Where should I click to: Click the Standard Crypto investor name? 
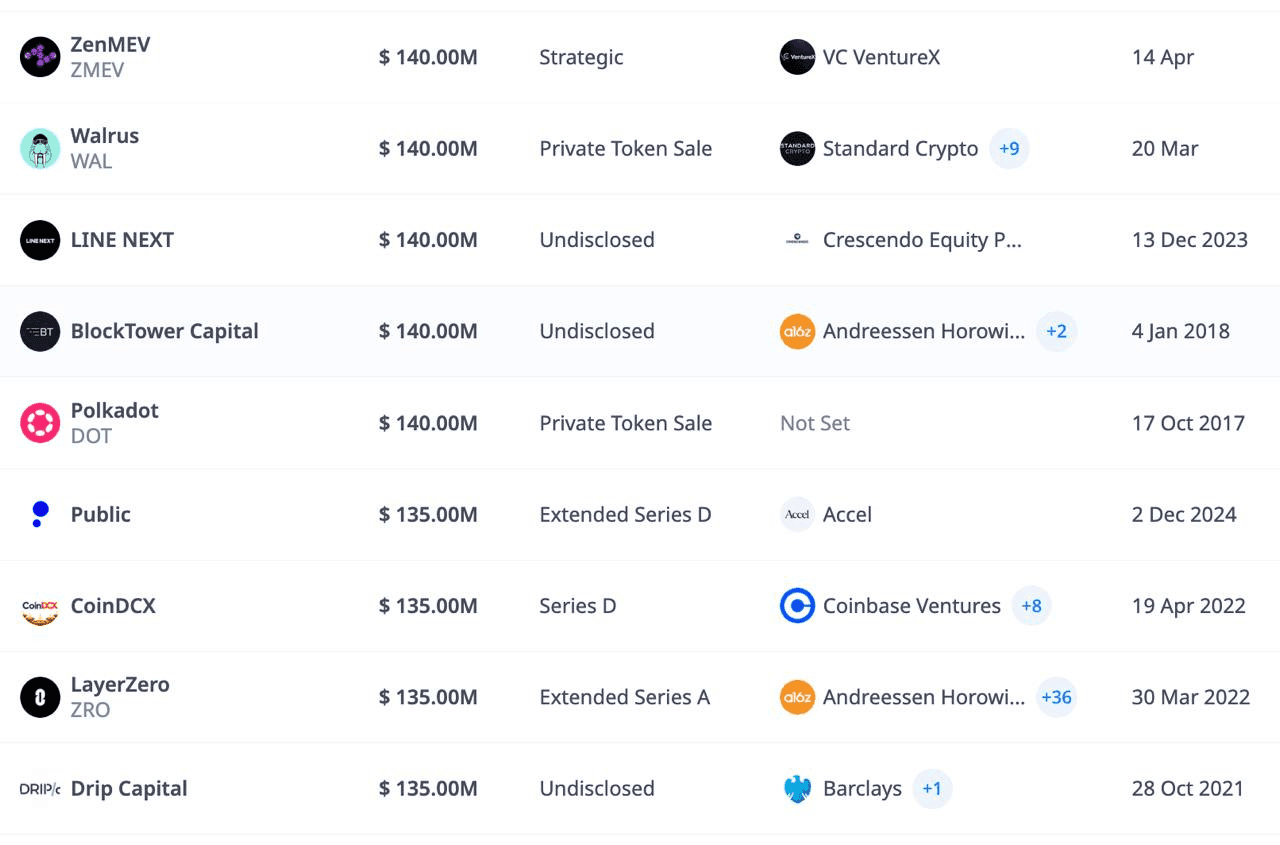point(899,148)
